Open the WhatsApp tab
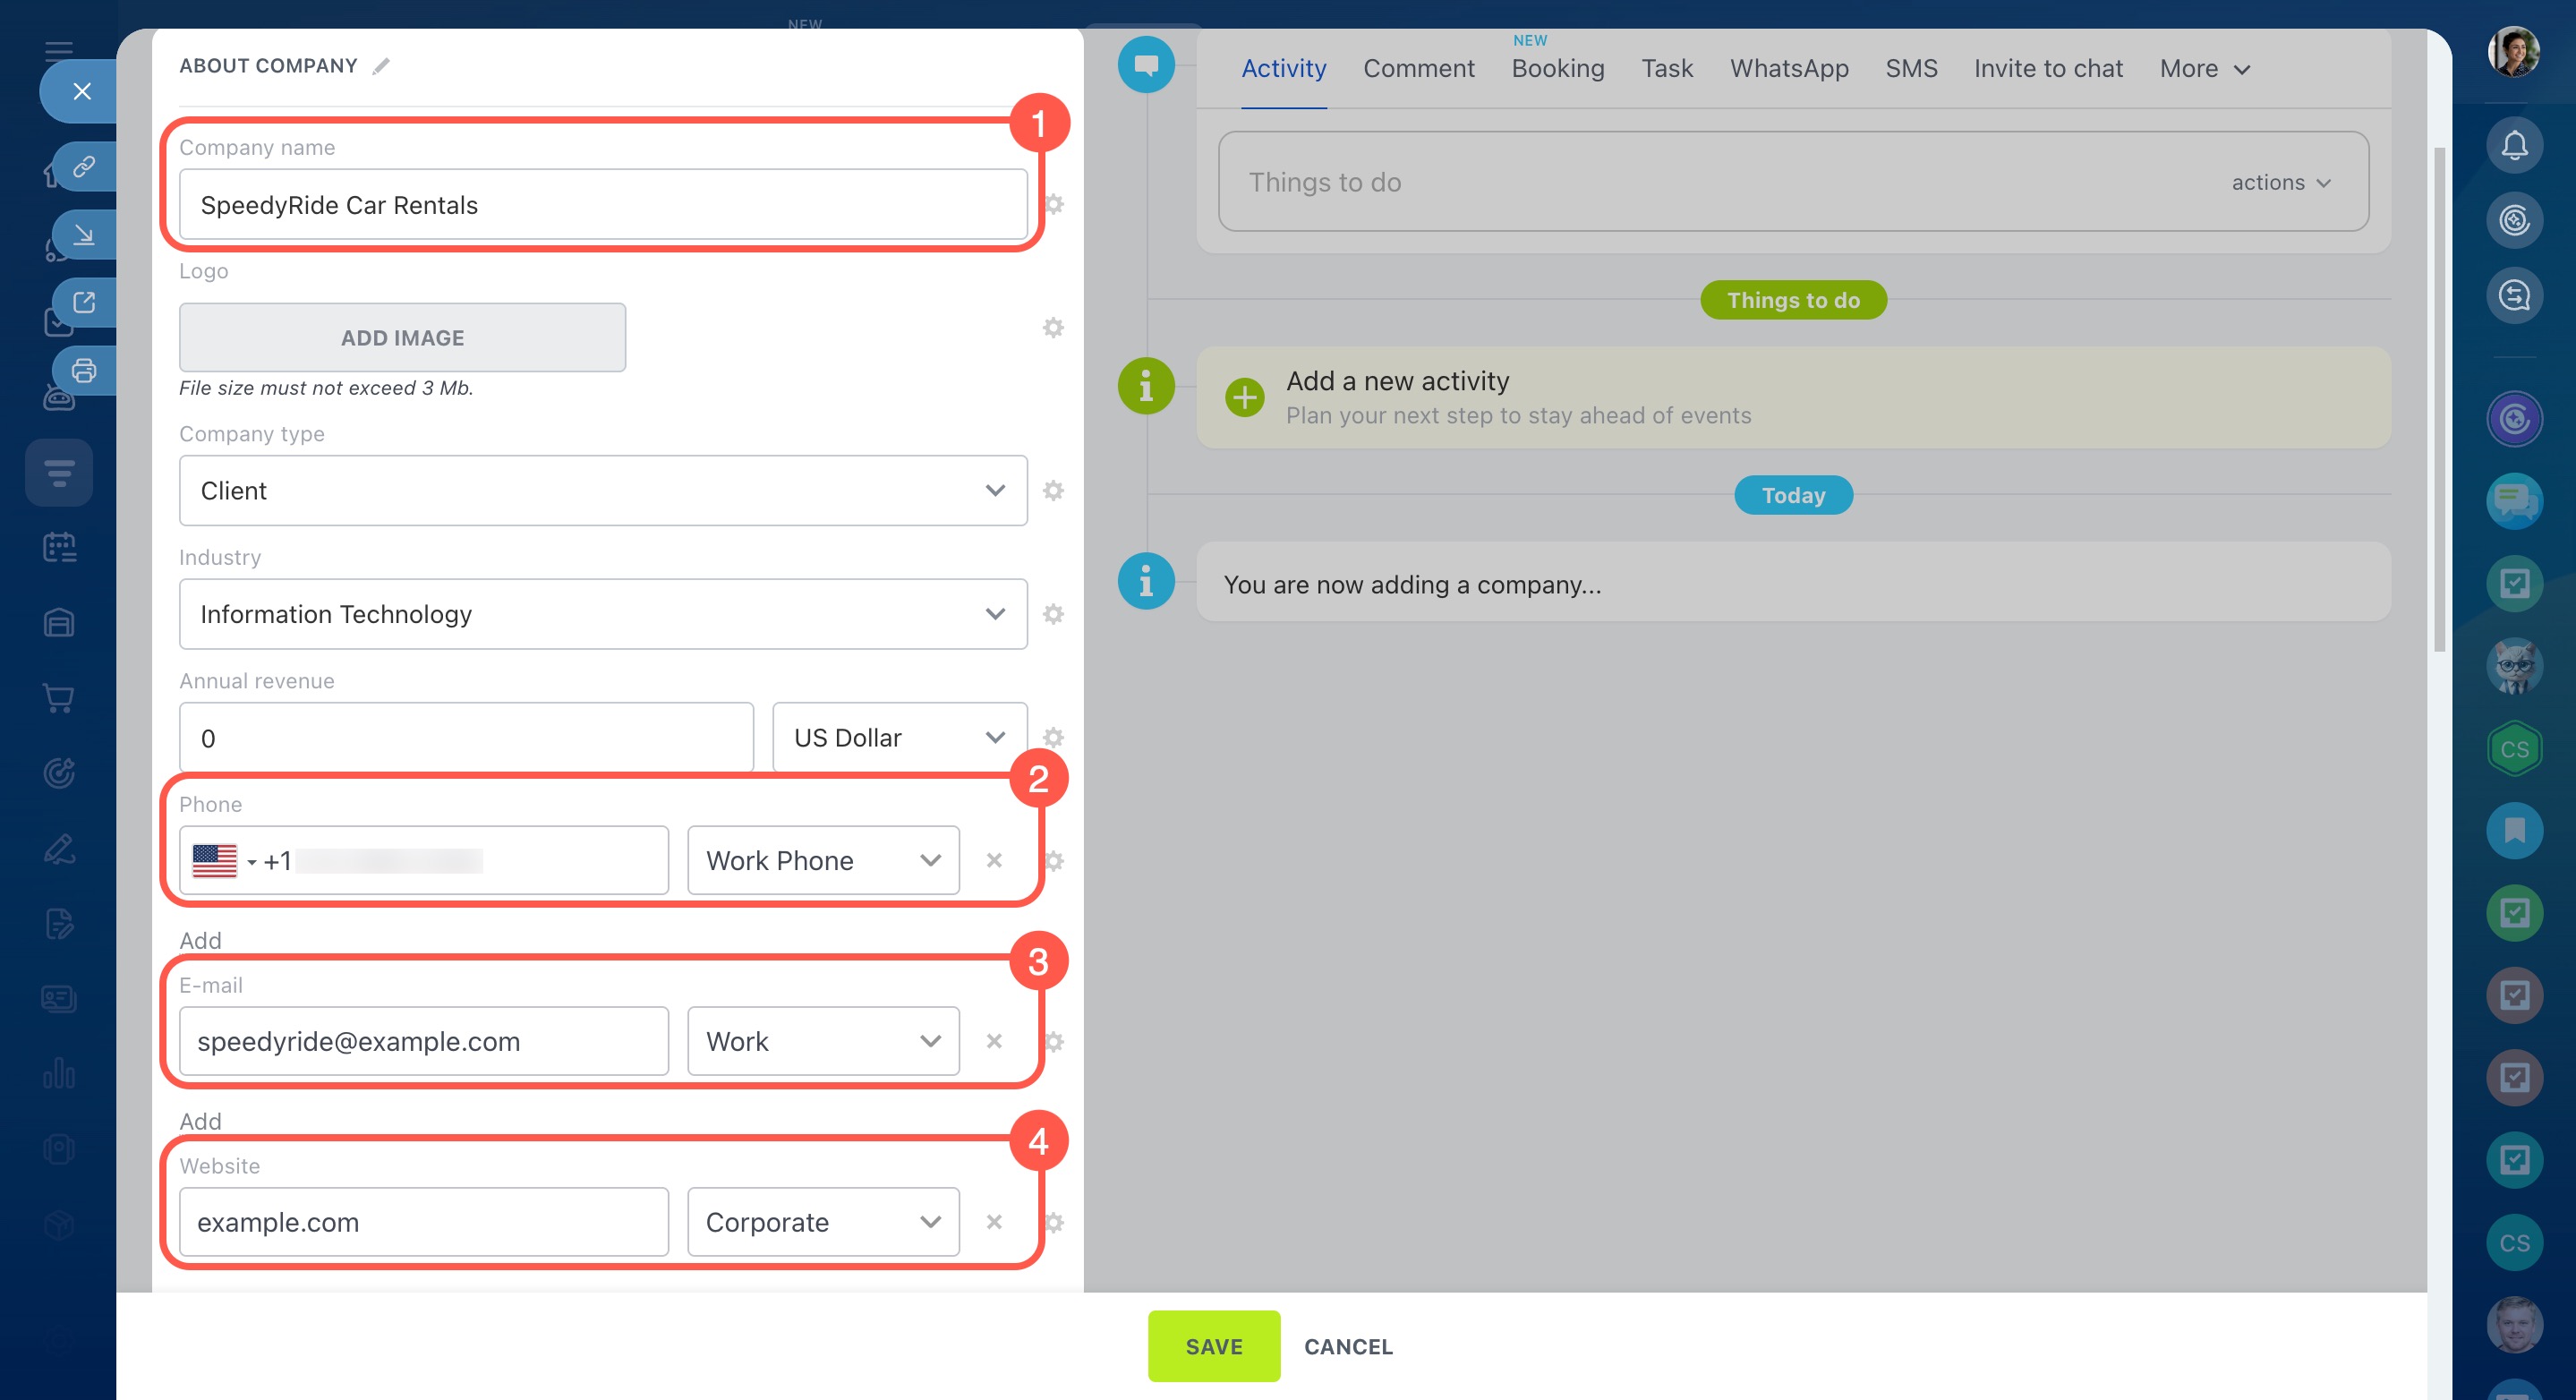The height and width of the screenshot is (1400, 2576). coord(1788,69)
